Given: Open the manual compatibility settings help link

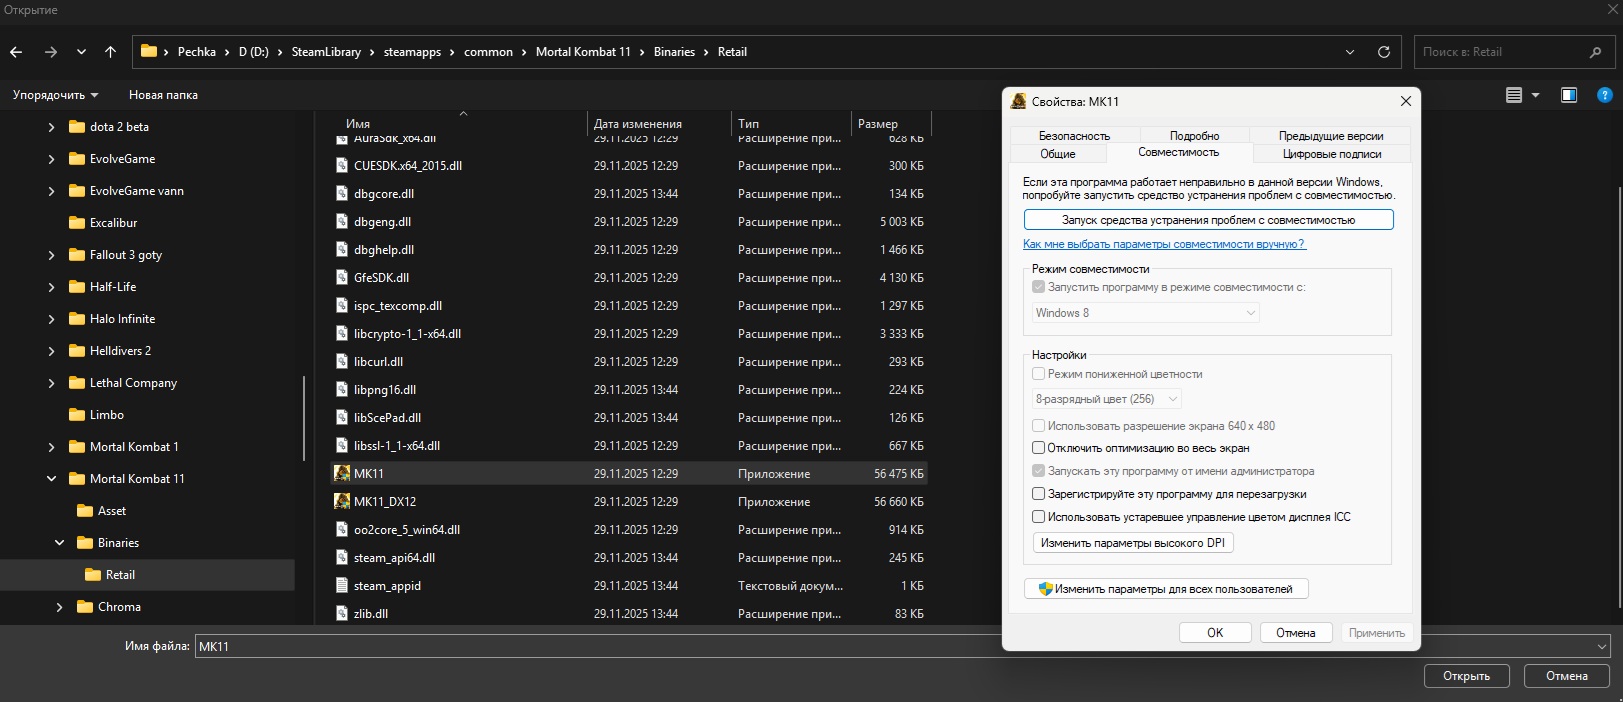Looking at the screenshot, I should (1164, 244).
